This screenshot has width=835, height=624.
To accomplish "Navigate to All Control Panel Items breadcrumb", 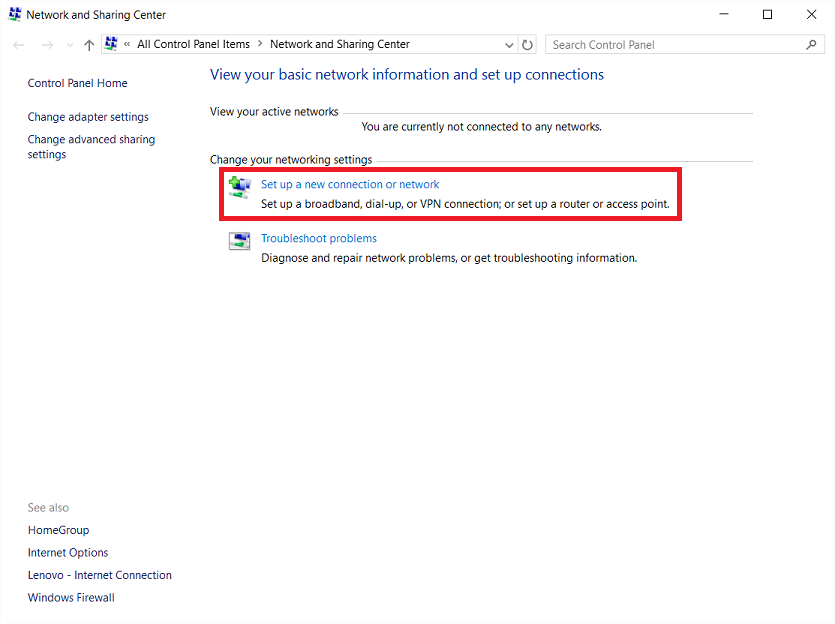I will click(193, 44).
